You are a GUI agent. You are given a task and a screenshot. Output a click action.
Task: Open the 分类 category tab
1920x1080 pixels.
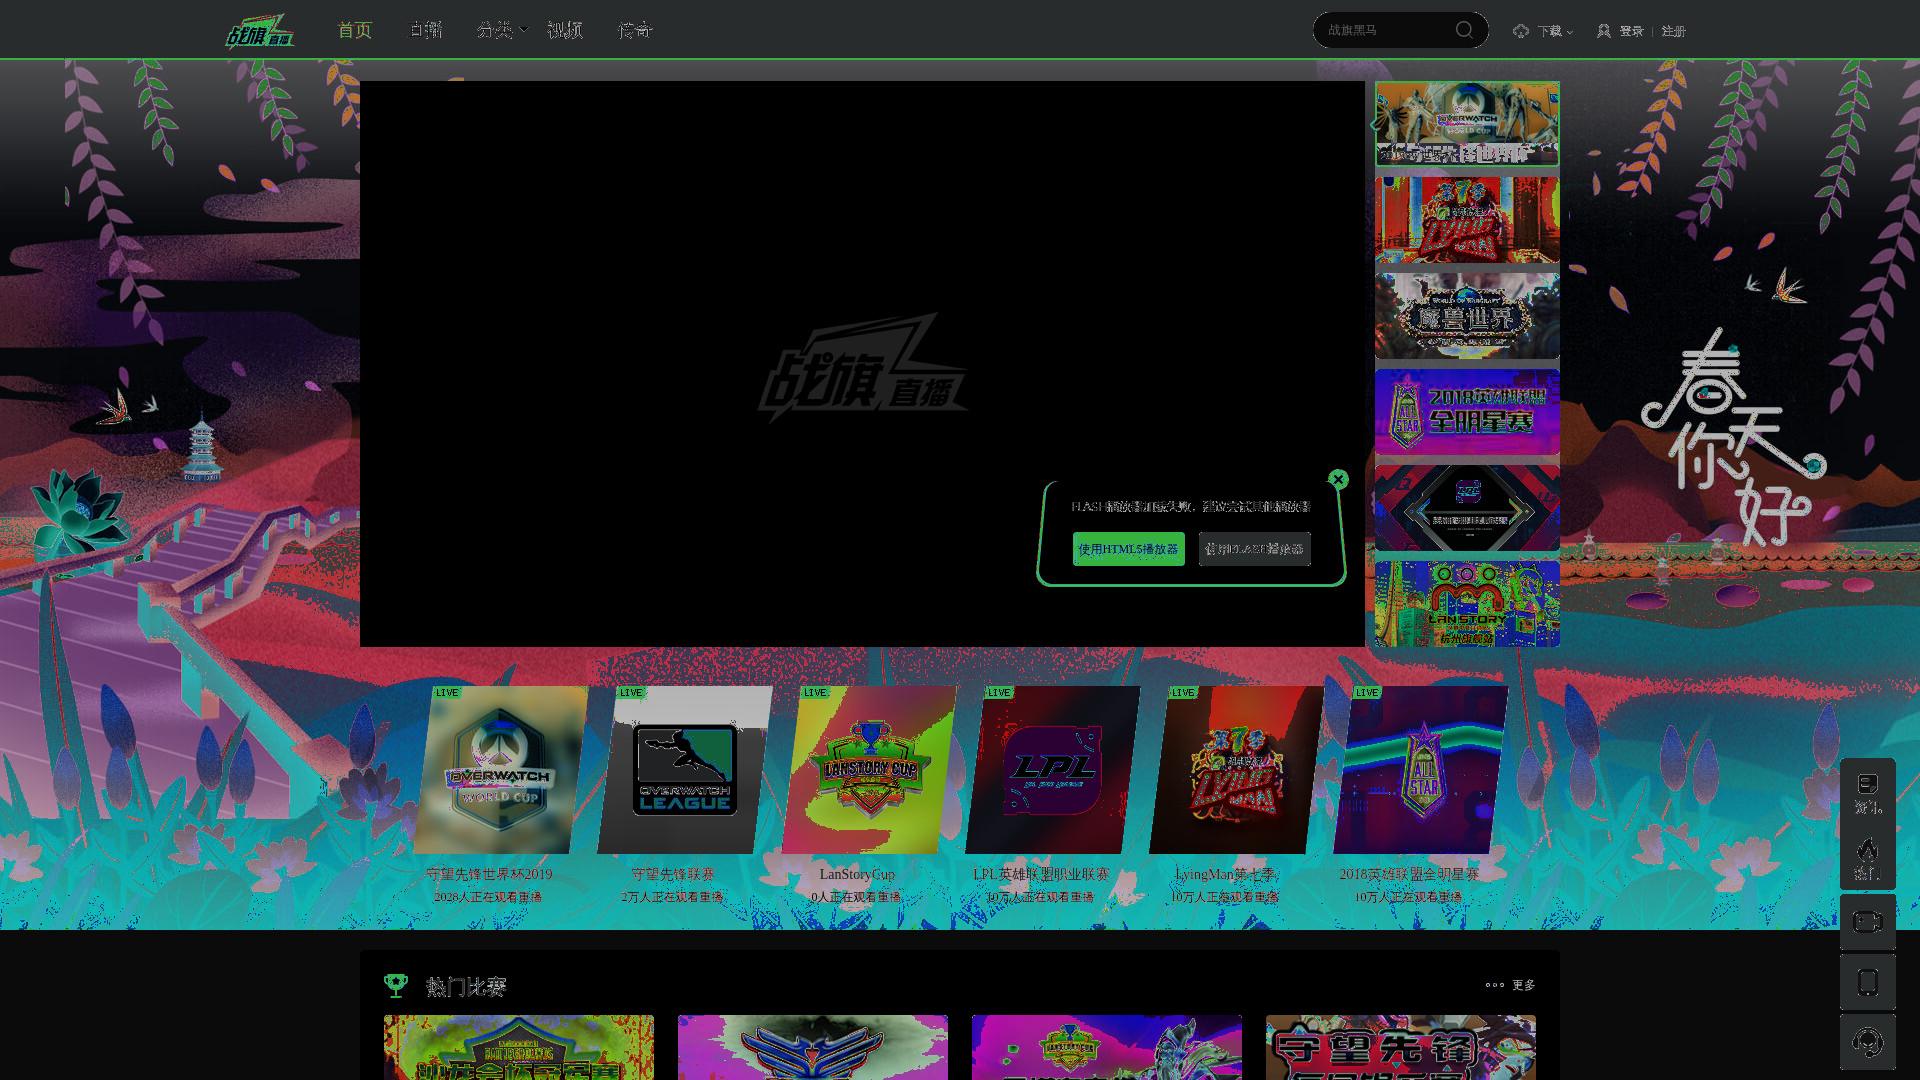pos(494,30)
